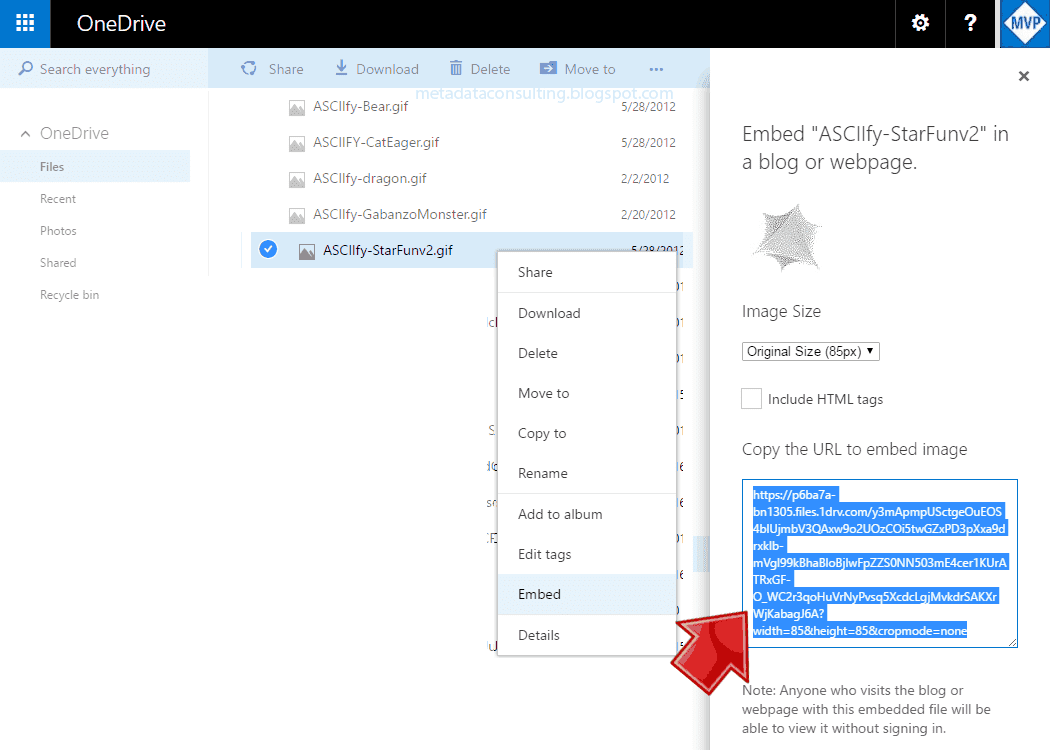This screenshot has width=1050, height=750.
Task: Choose Embed from the context menu
Action: tap(539, 594)
